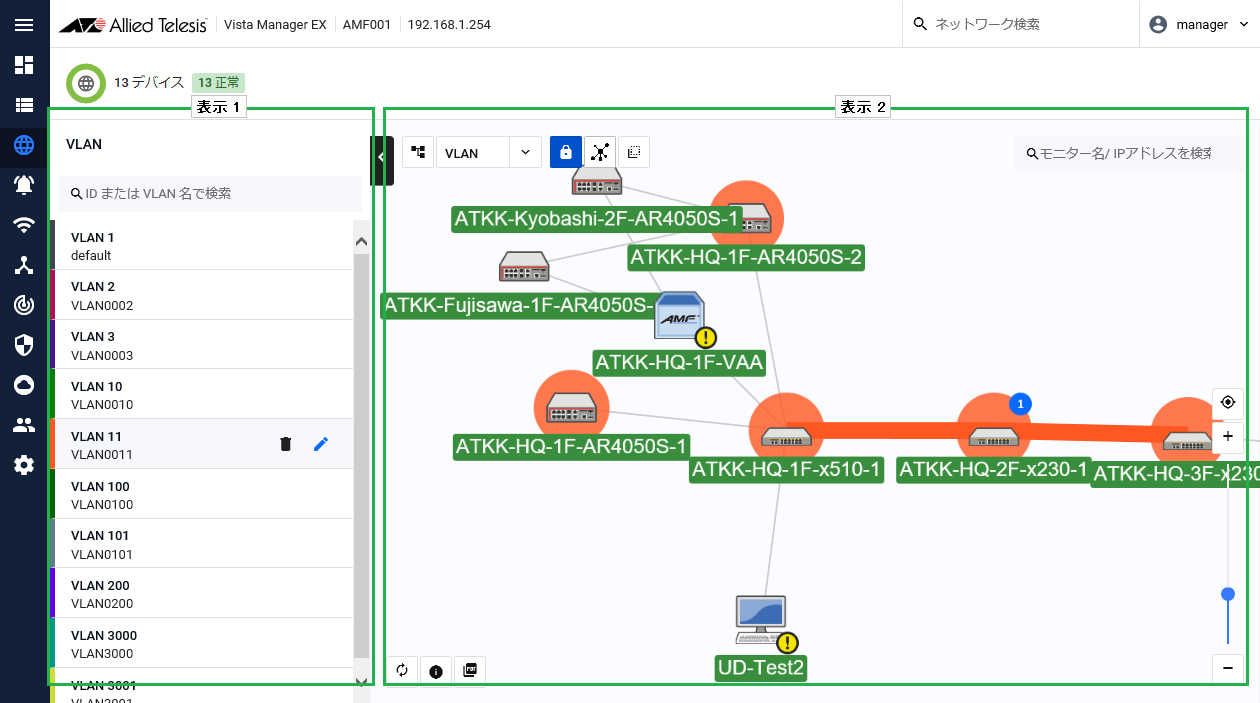The image size is (1260, 703).
Task: Select VLAN 100 in the list
Action: click(200, 494)
